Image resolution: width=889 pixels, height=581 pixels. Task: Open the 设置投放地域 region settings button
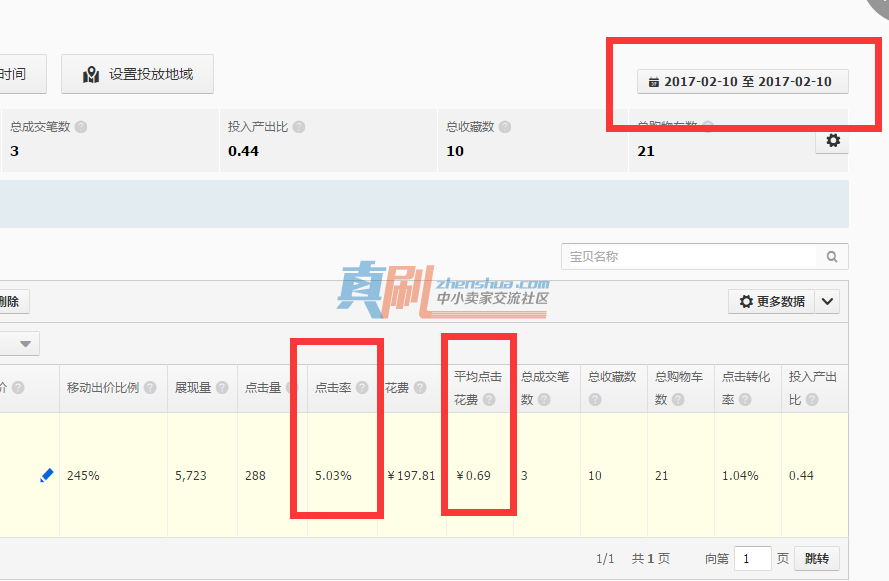click(137, 74)
